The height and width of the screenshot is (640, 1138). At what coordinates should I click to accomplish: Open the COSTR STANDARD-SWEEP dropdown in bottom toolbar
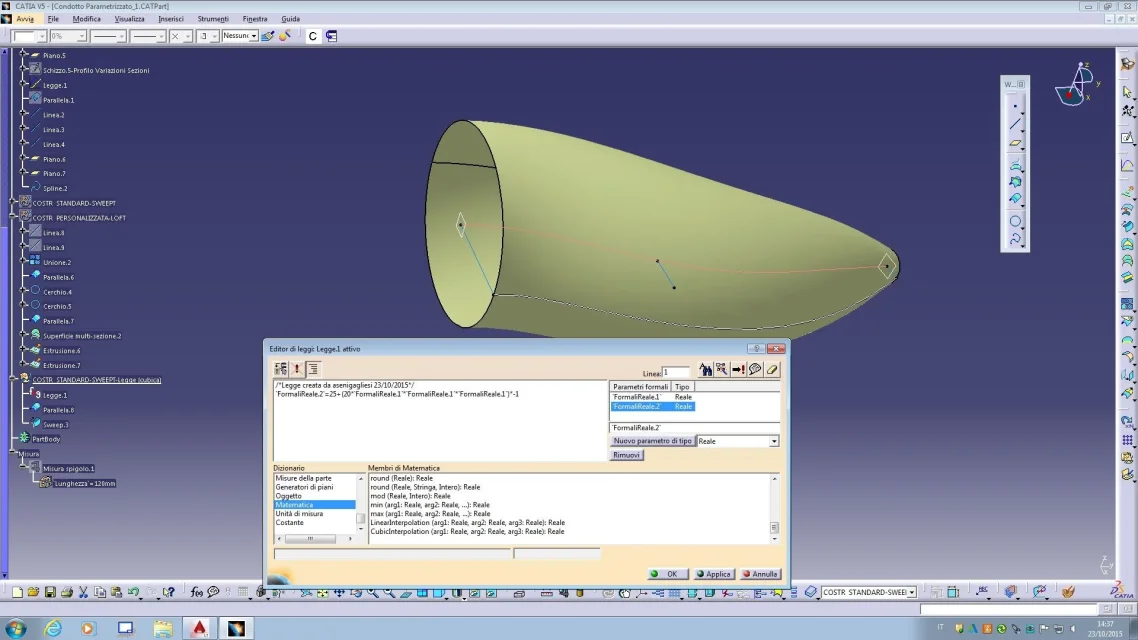coord(911,593)
